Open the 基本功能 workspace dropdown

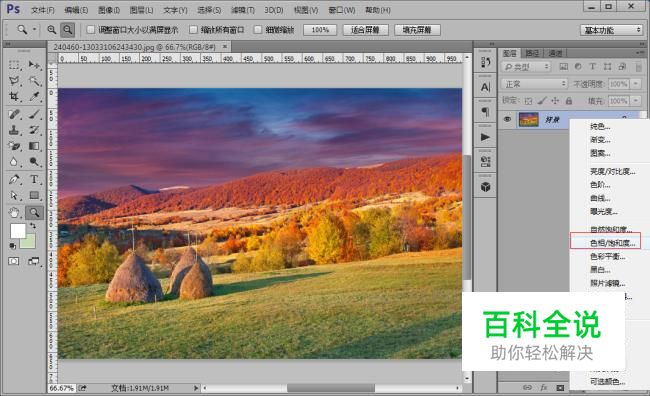[611, 30]
